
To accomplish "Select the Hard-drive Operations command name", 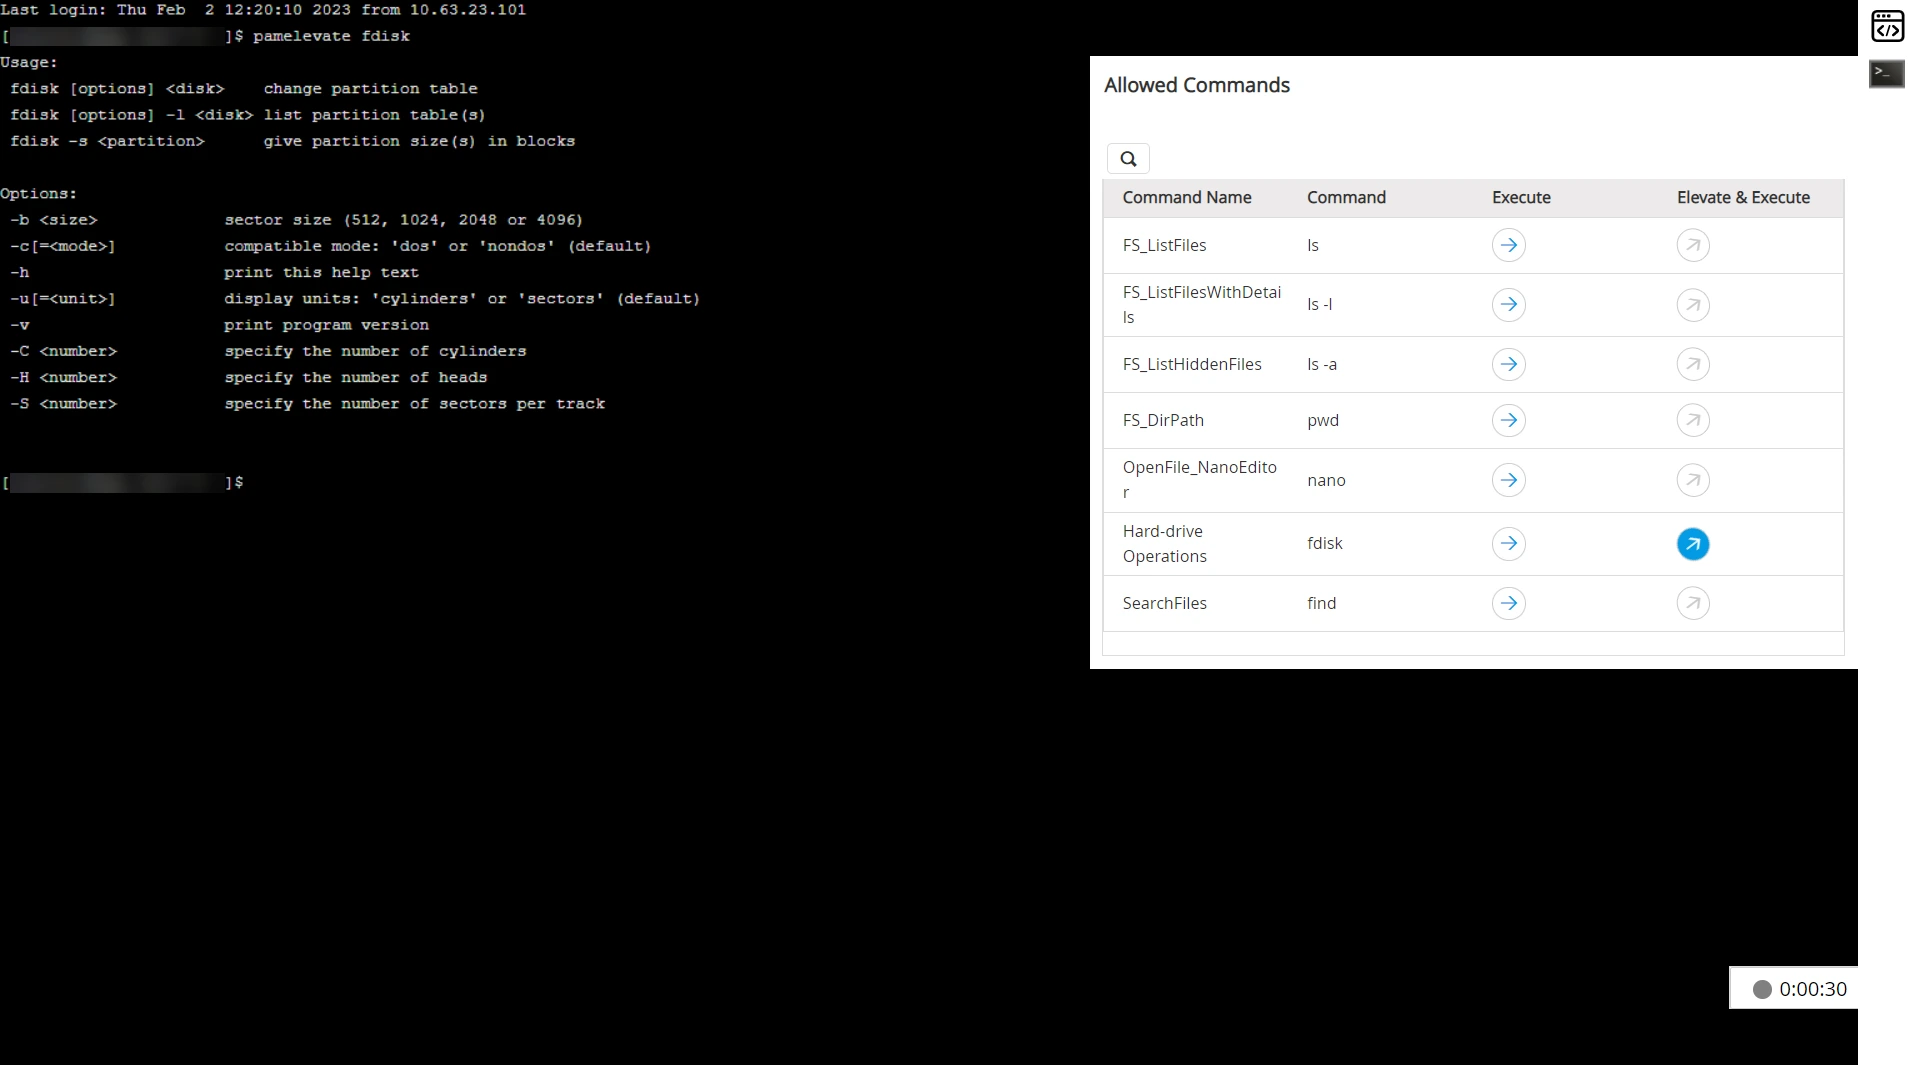I will [1164, 543].
